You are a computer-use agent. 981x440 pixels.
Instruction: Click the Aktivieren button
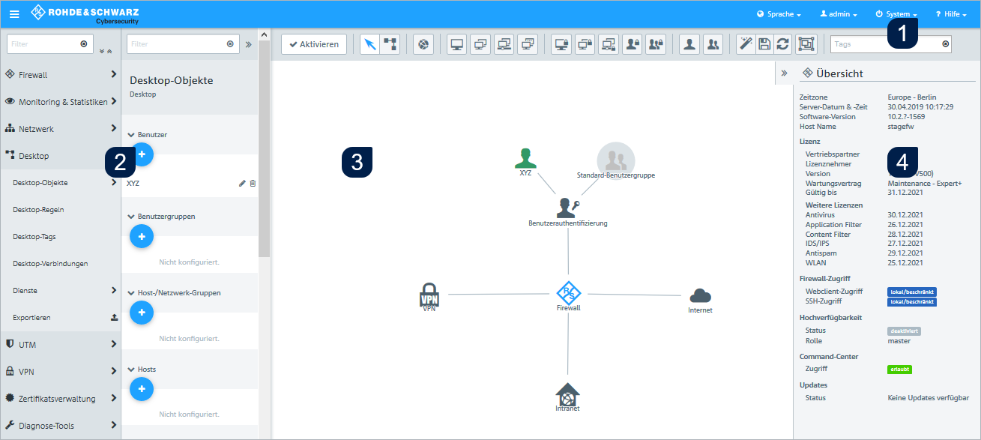[x=314, y=44]
